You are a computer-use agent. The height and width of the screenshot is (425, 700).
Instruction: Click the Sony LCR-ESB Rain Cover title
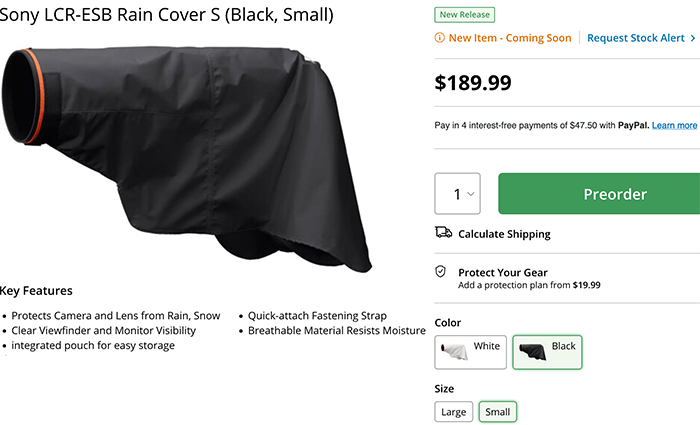(x=167, y=16)
